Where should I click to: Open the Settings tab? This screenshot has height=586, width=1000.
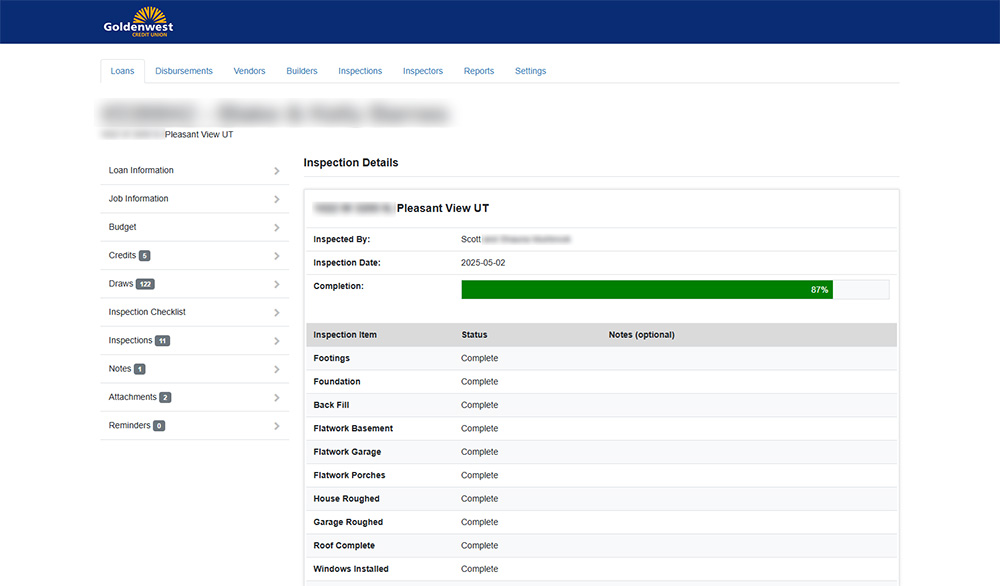click(x=530, y=71)
